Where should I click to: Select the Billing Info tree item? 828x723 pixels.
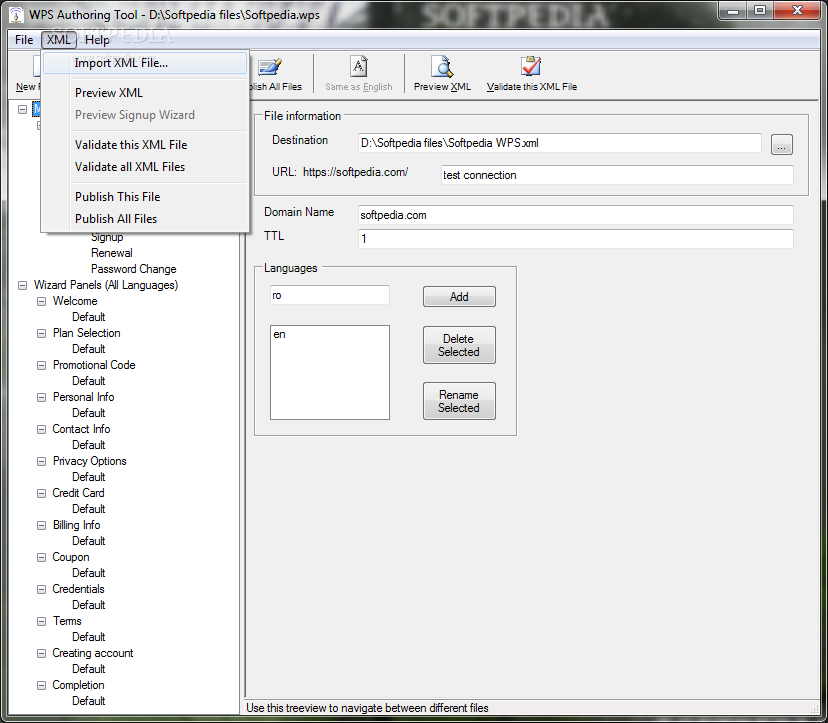[x=77, y=525]
